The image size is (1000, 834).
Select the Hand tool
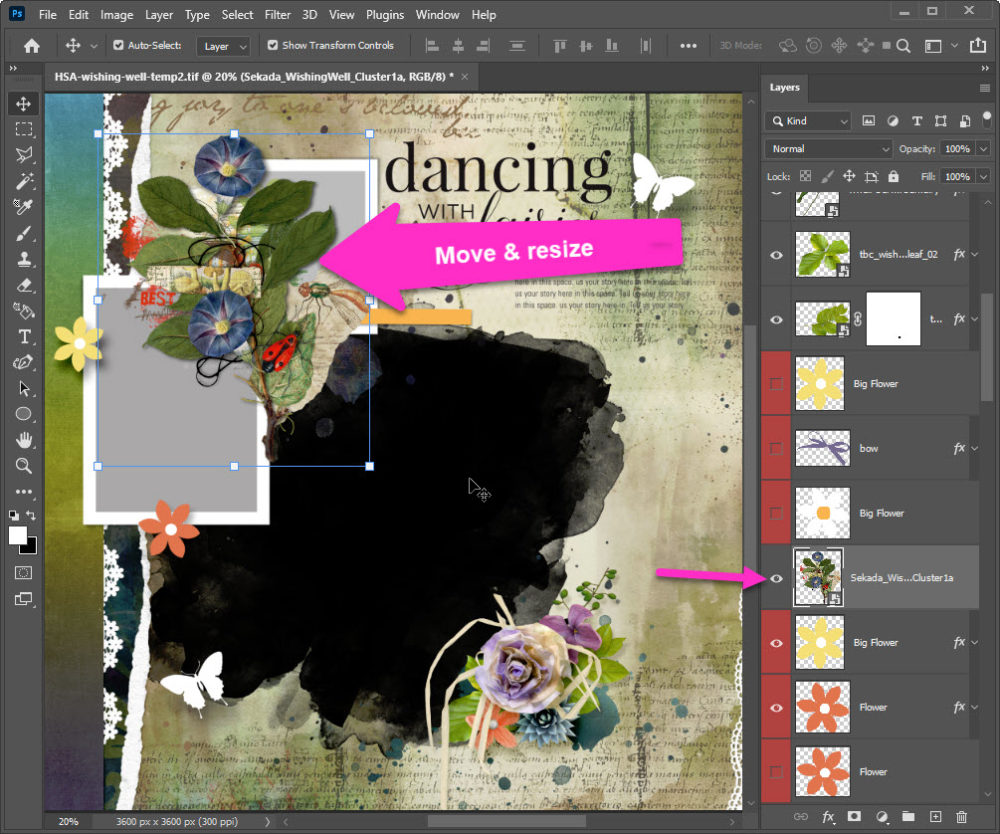(x=24, y=440)
